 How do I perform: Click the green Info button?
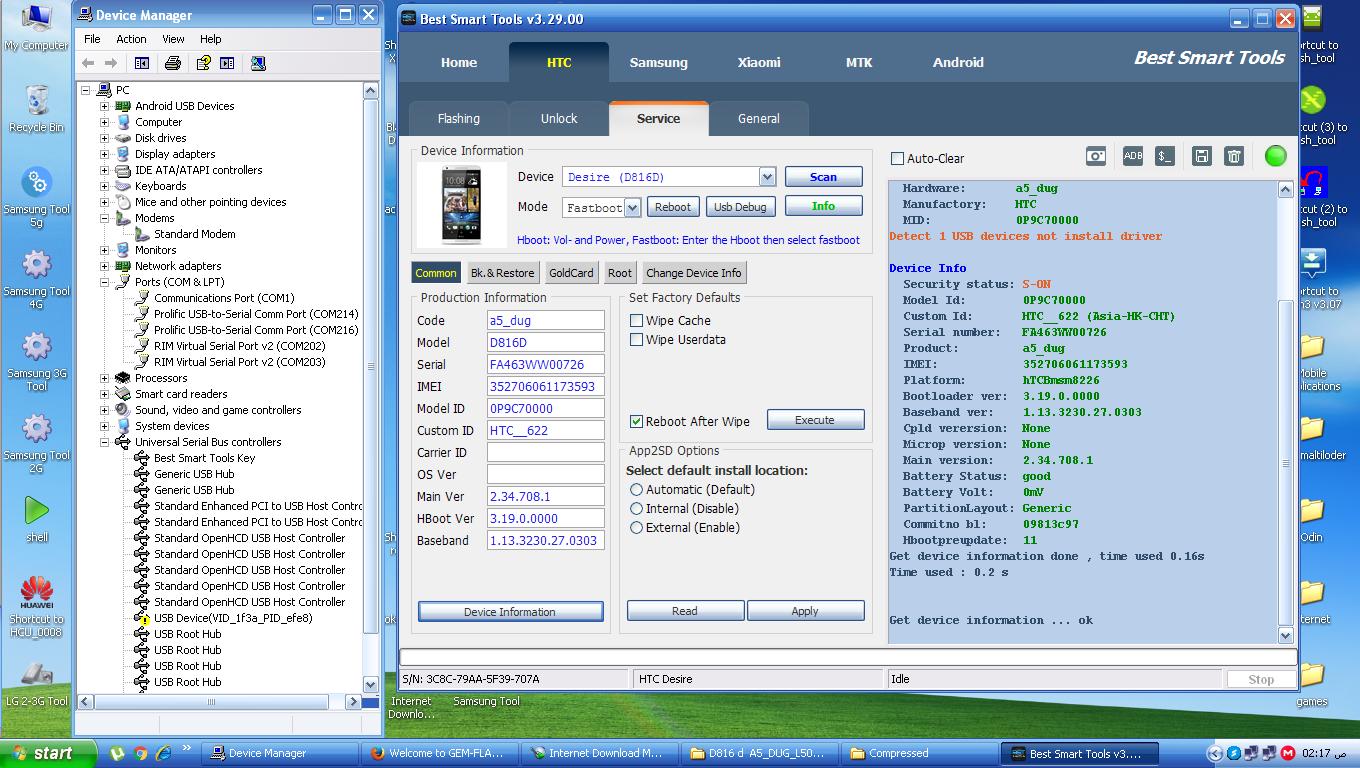[x=823, y=206]
